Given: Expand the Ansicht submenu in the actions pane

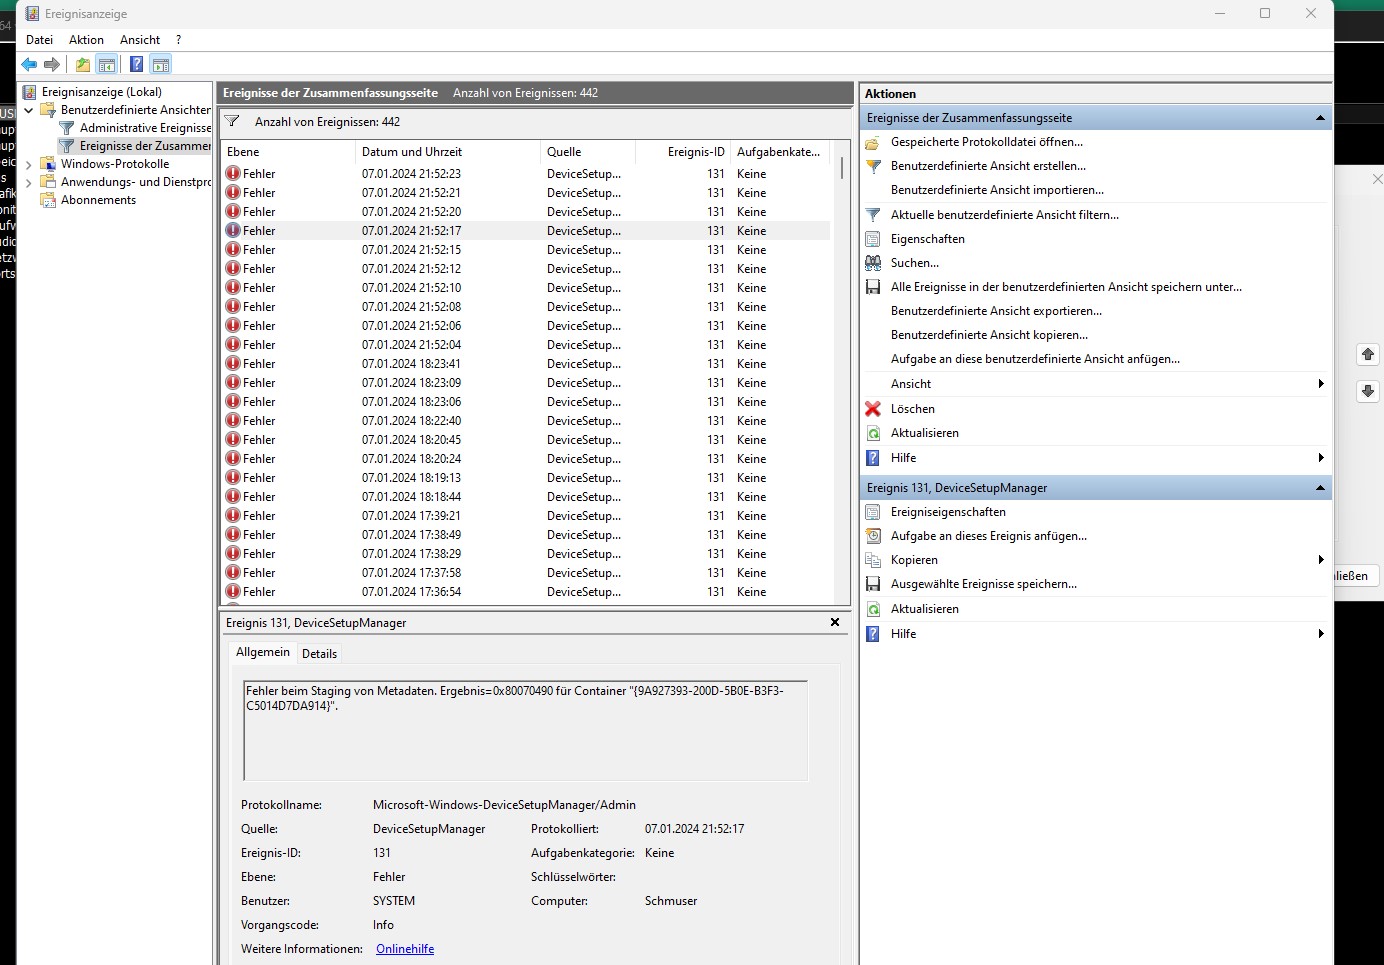Looking at the screenshot, I should point(1321,384).
